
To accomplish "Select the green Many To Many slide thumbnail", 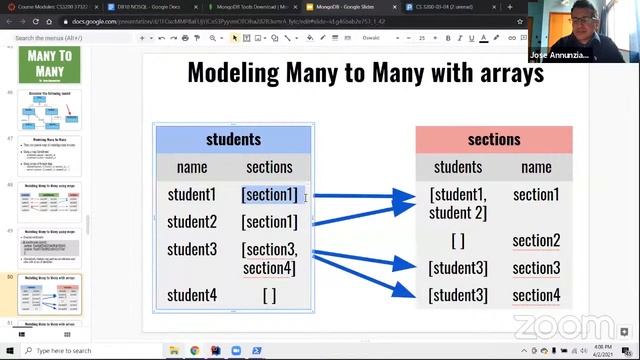I will [49, 64].
